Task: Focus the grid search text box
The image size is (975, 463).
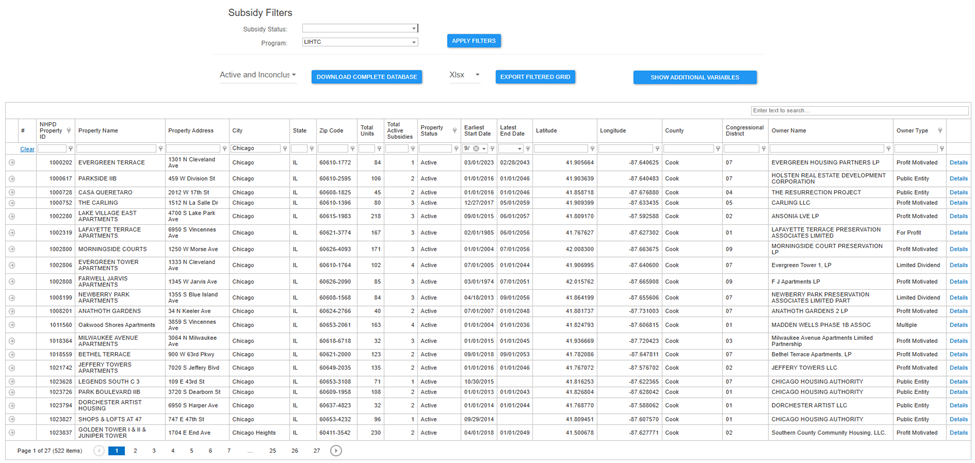Action: (860, 111)
